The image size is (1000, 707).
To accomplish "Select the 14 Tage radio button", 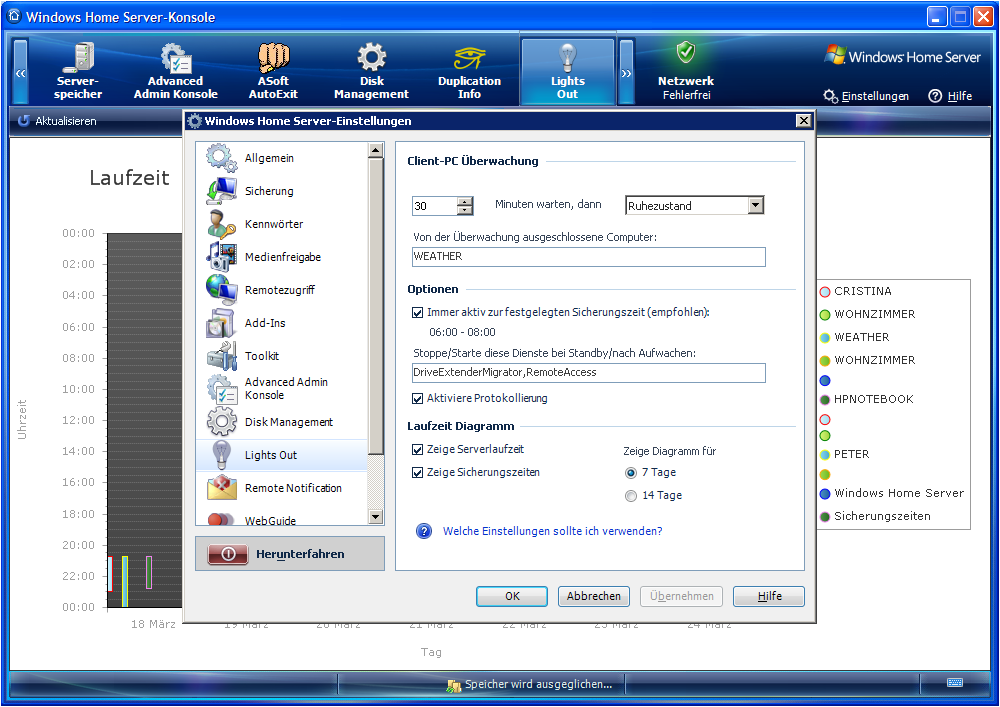I will pos(631,495).
